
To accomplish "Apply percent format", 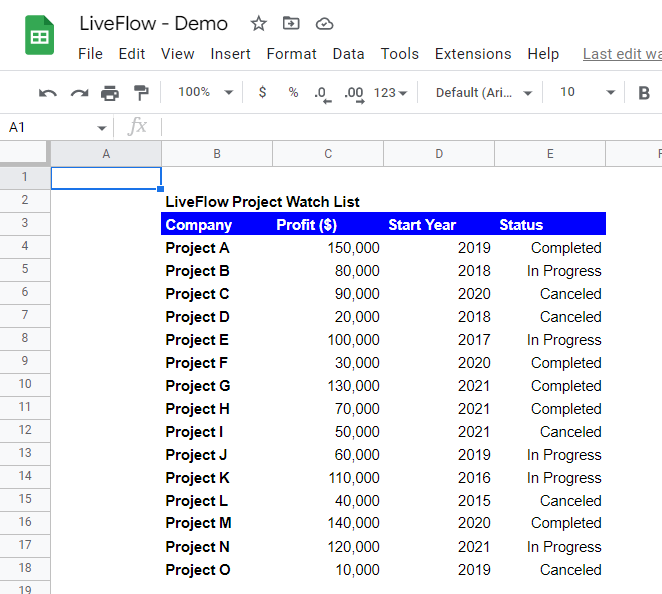I will coord(293,92).
